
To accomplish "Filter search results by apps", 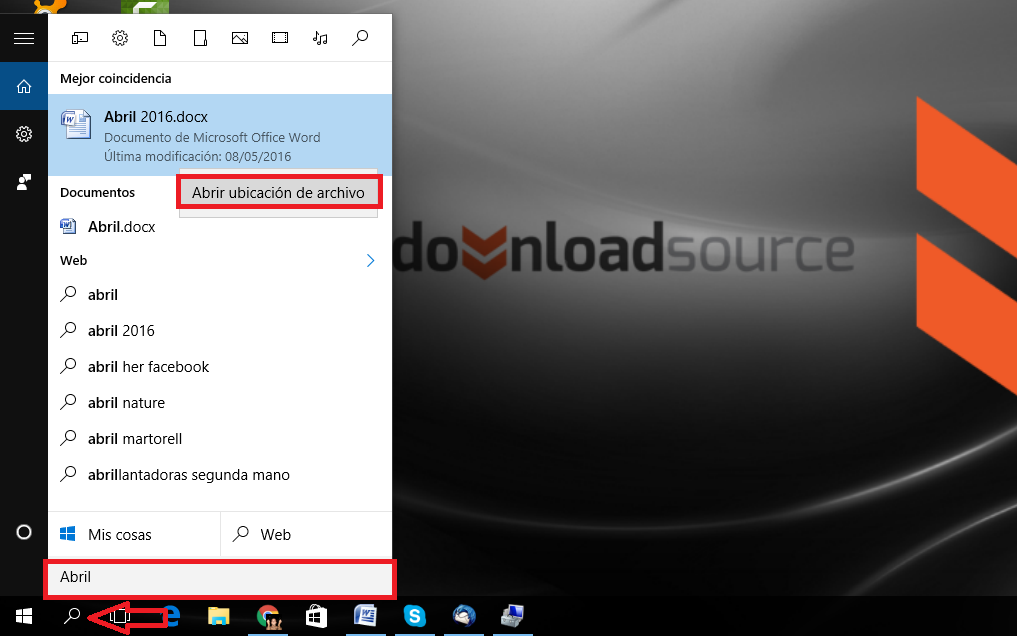I will pyautogui.click(x=80, y=38).
